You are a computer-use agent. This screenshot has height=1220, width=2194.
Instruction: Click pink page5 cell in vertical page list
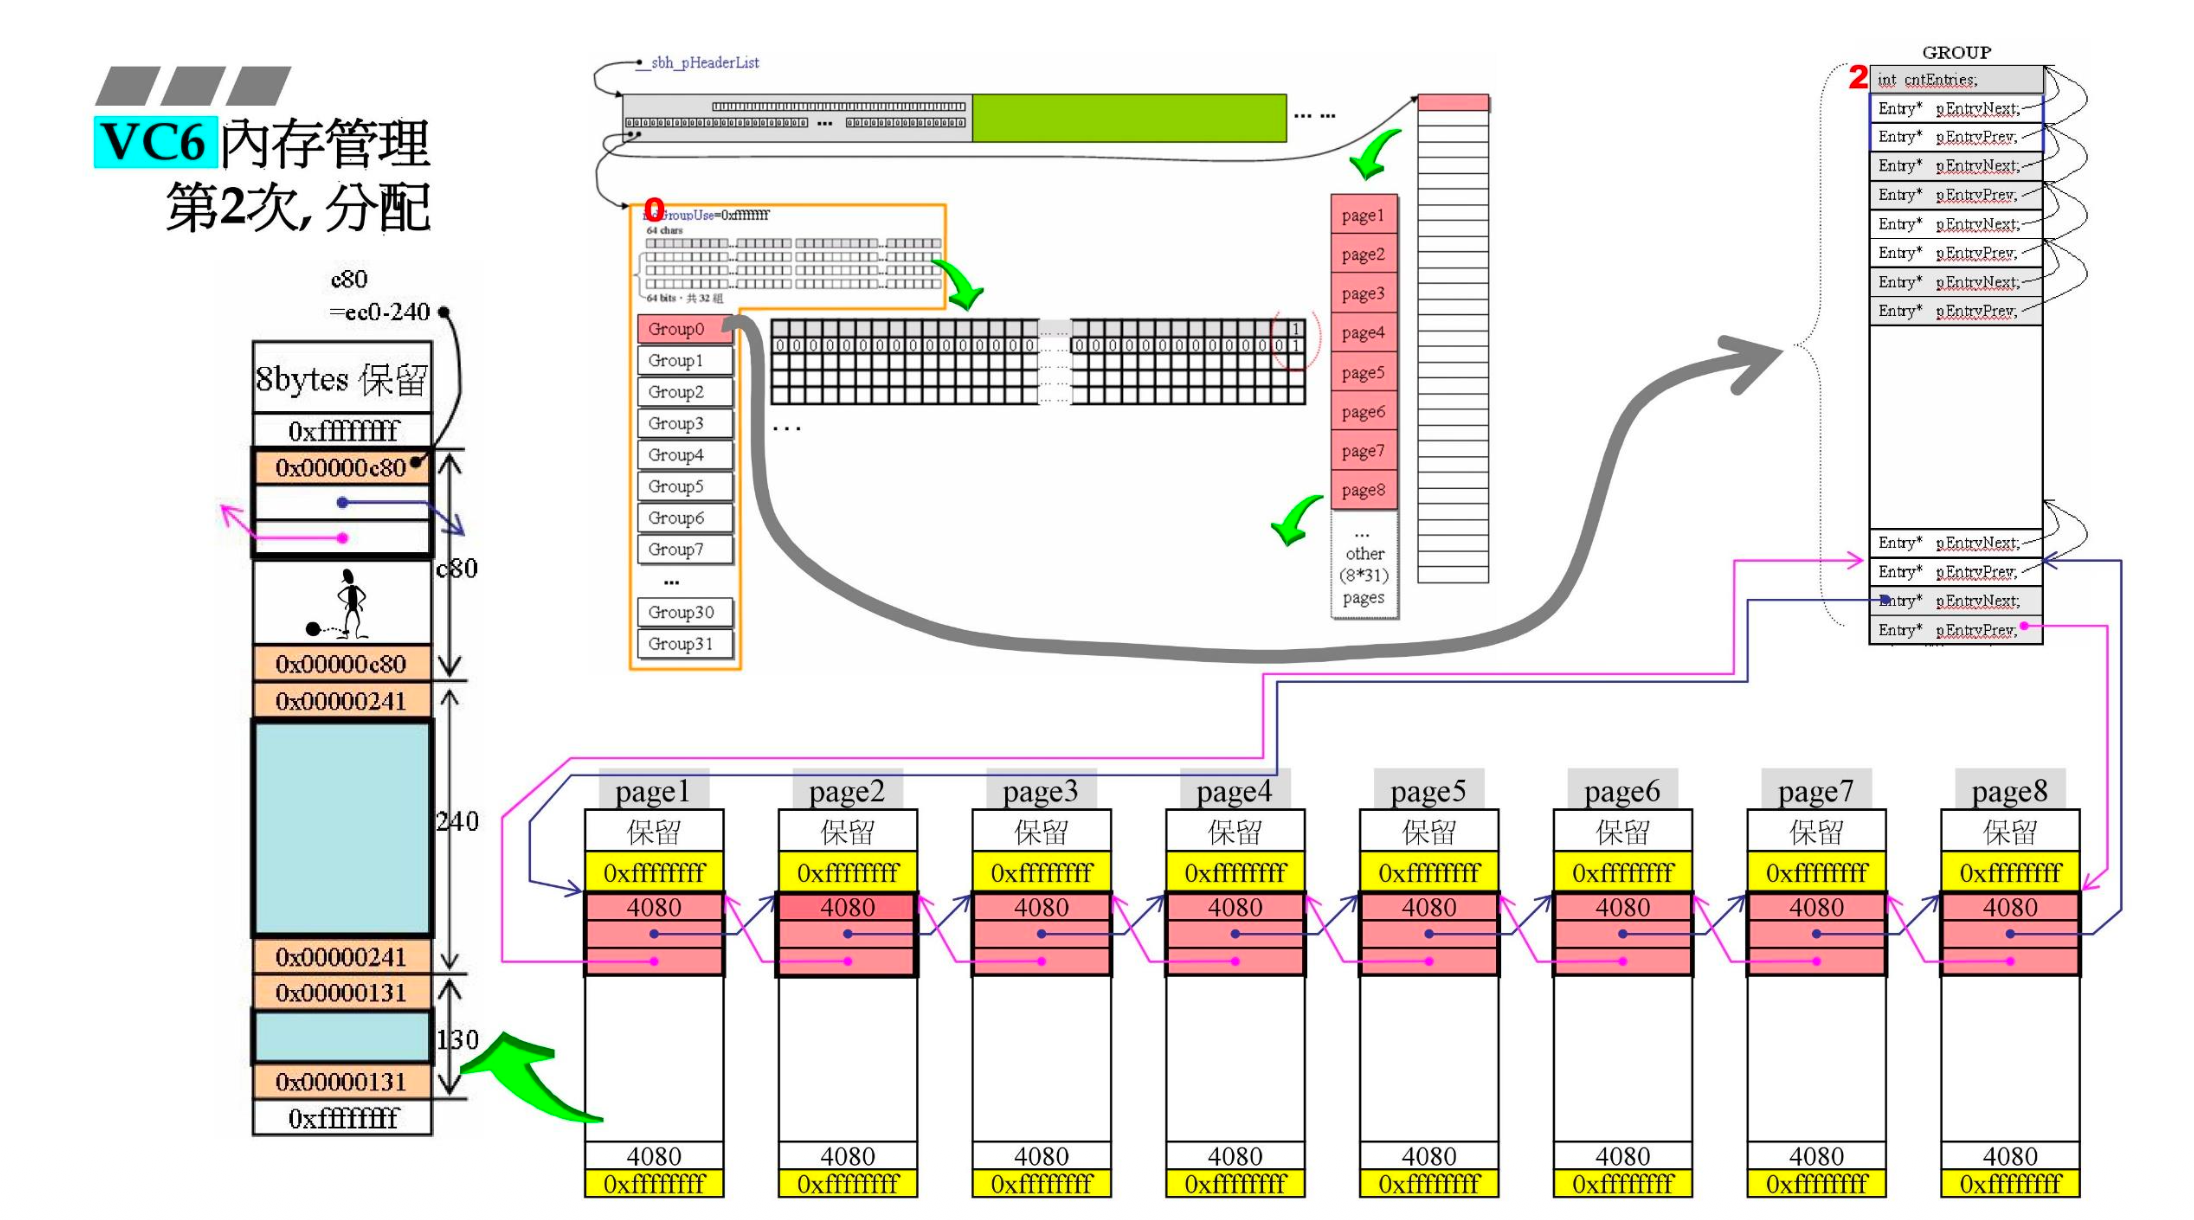pyautogui.click(x=1364, y=372)
